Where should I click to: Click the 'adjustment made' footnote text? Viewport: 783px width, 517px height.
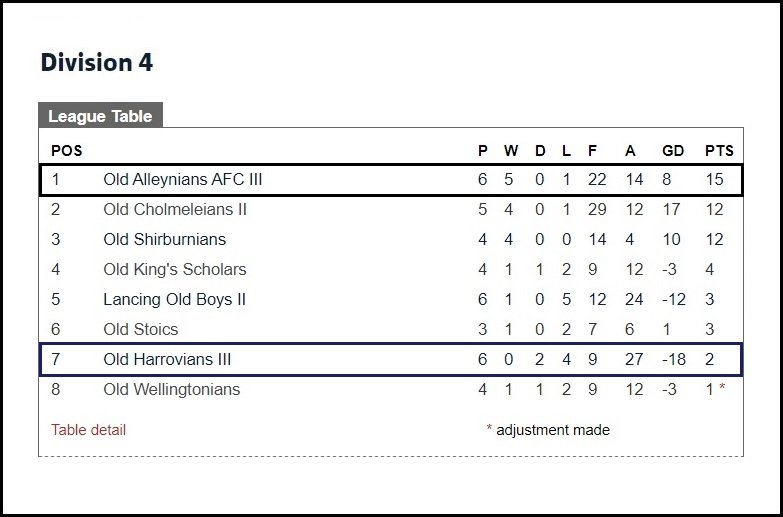click(553, 430)
